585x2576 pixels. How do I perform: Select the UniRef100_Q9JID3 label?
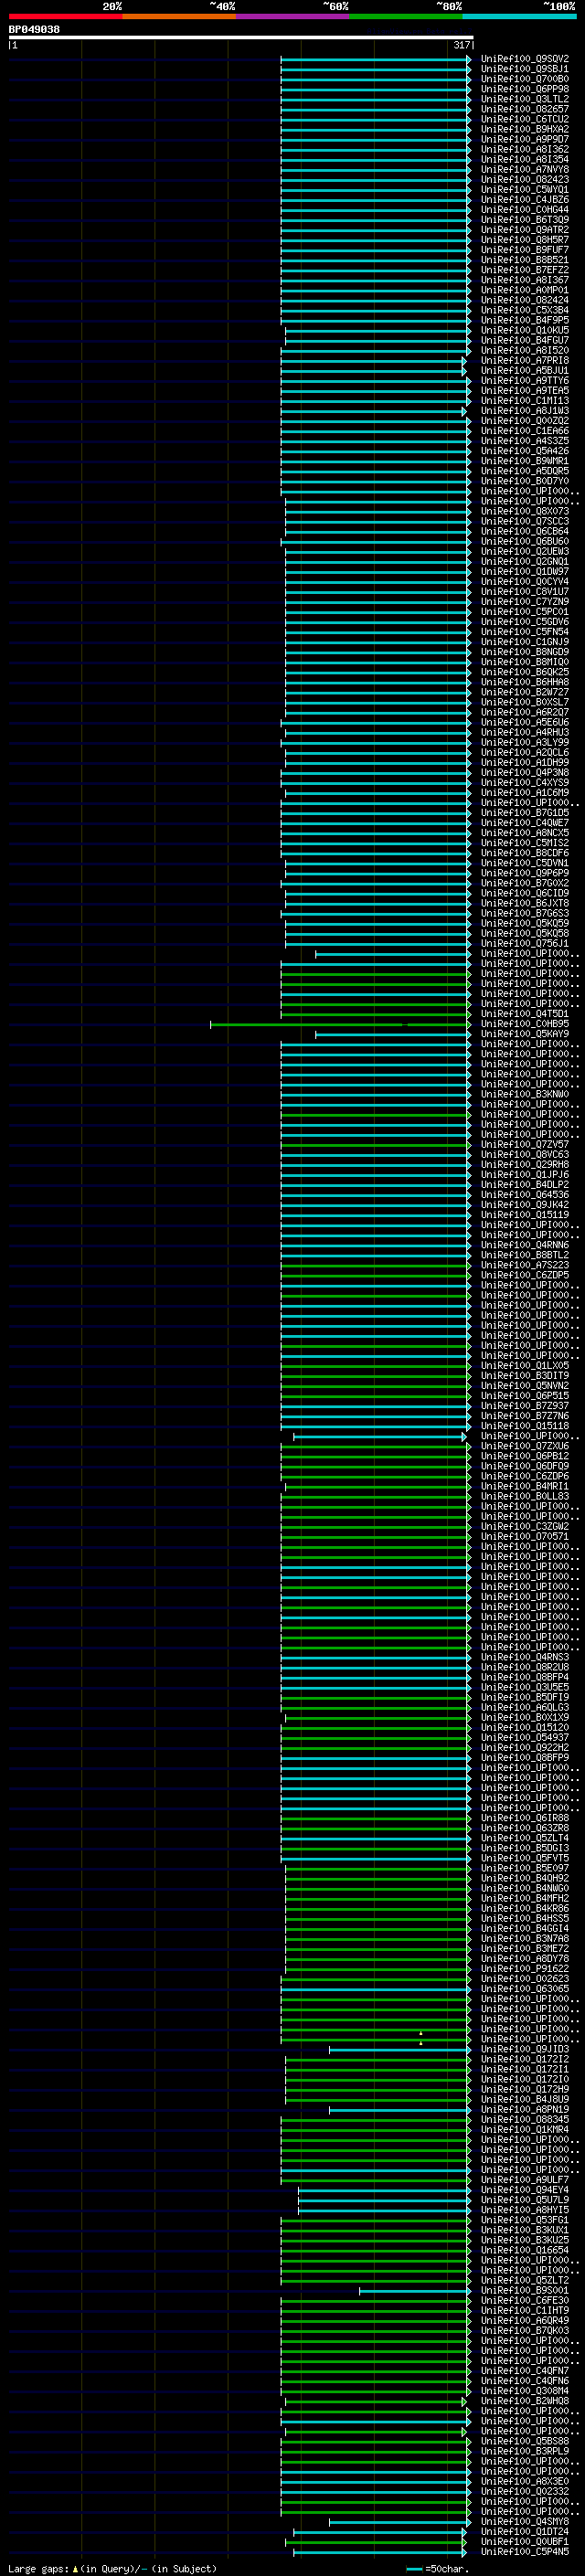point(525,2049)
